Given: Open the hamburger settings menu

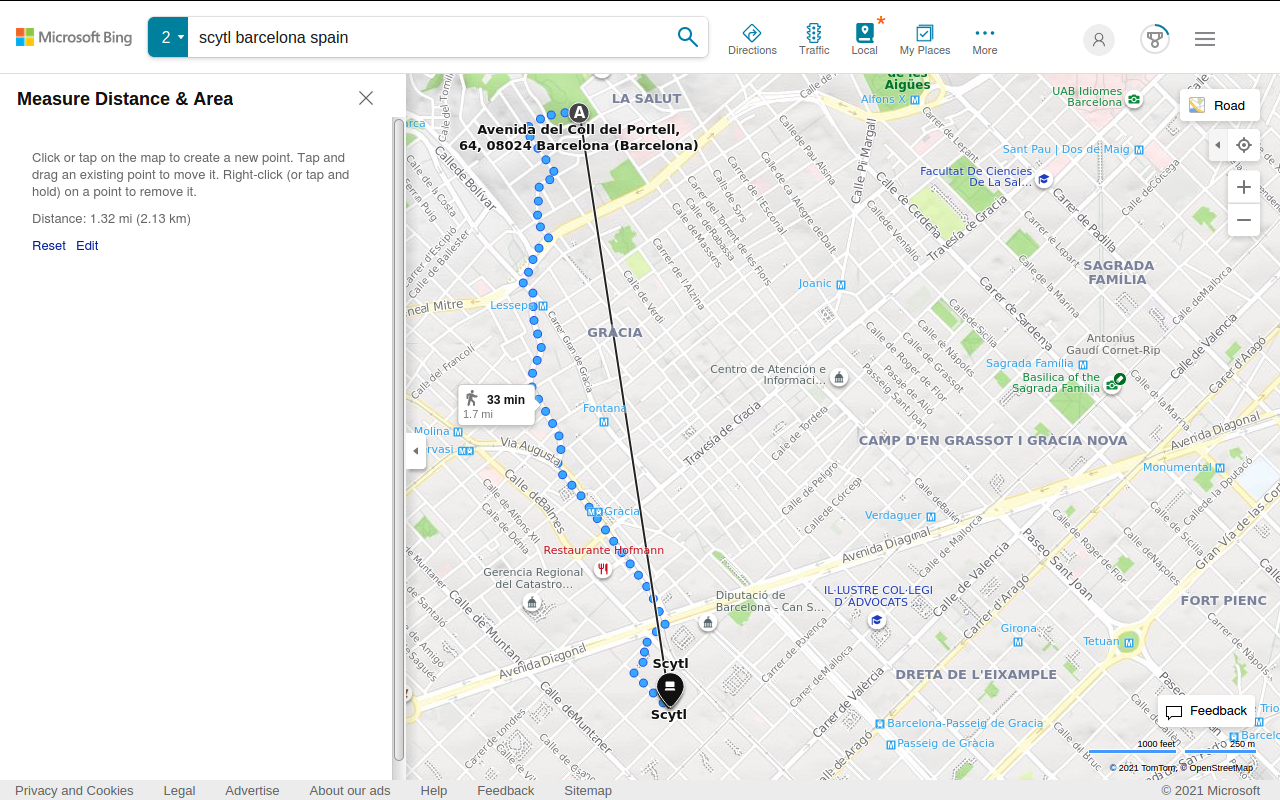Looking at the screenshot, I should 1205,39.
